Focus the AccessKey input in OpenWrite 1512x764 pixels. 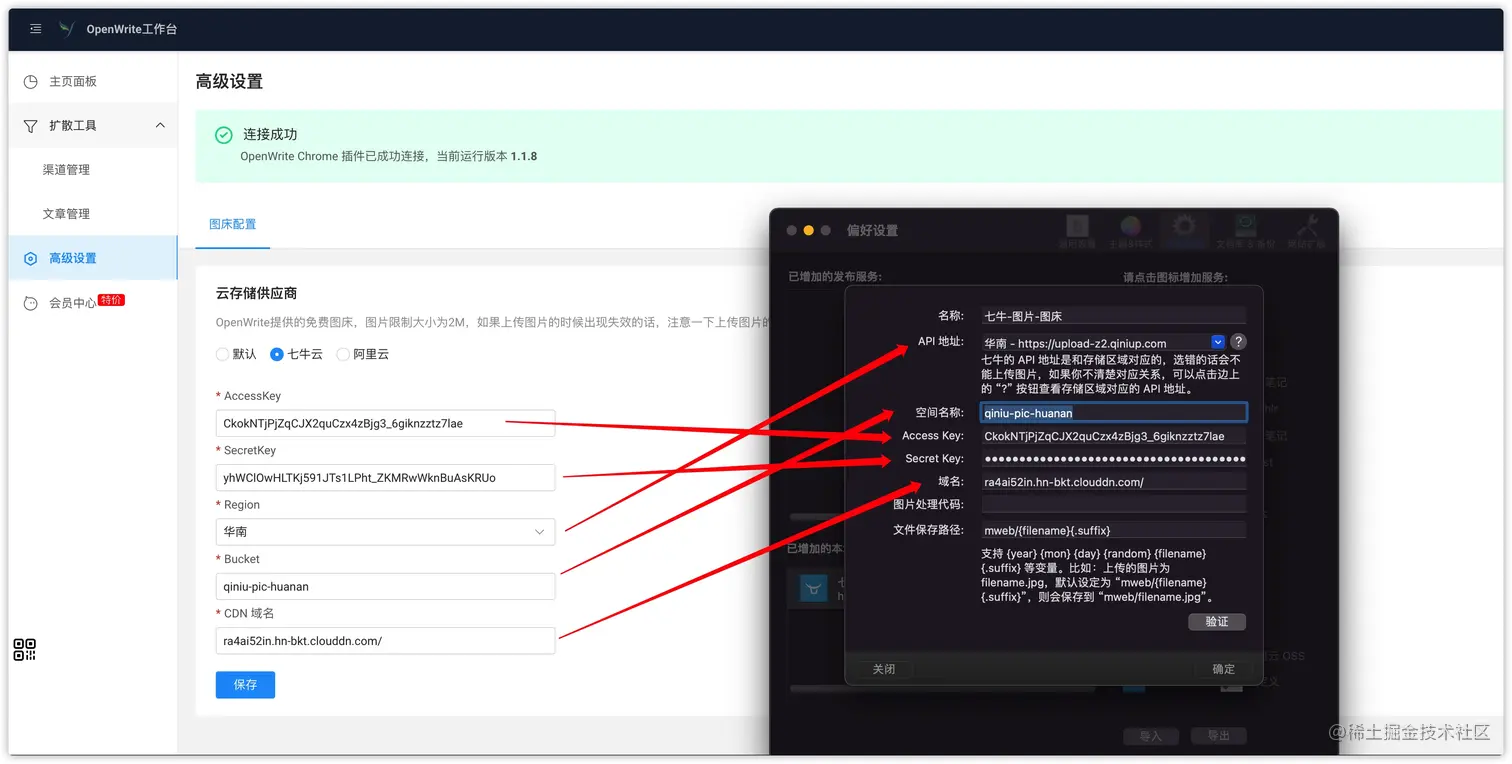(385, 423)
